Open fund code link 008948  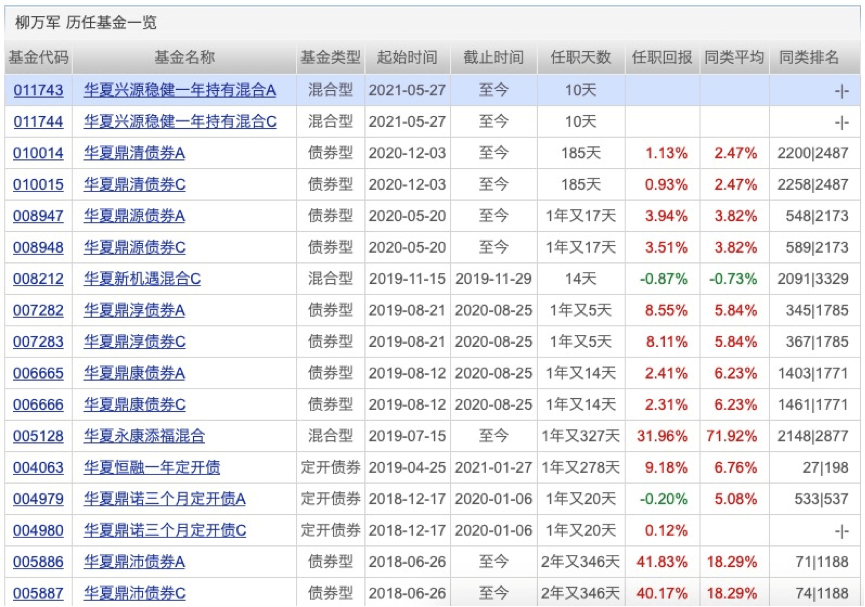(x=38, y=247)
